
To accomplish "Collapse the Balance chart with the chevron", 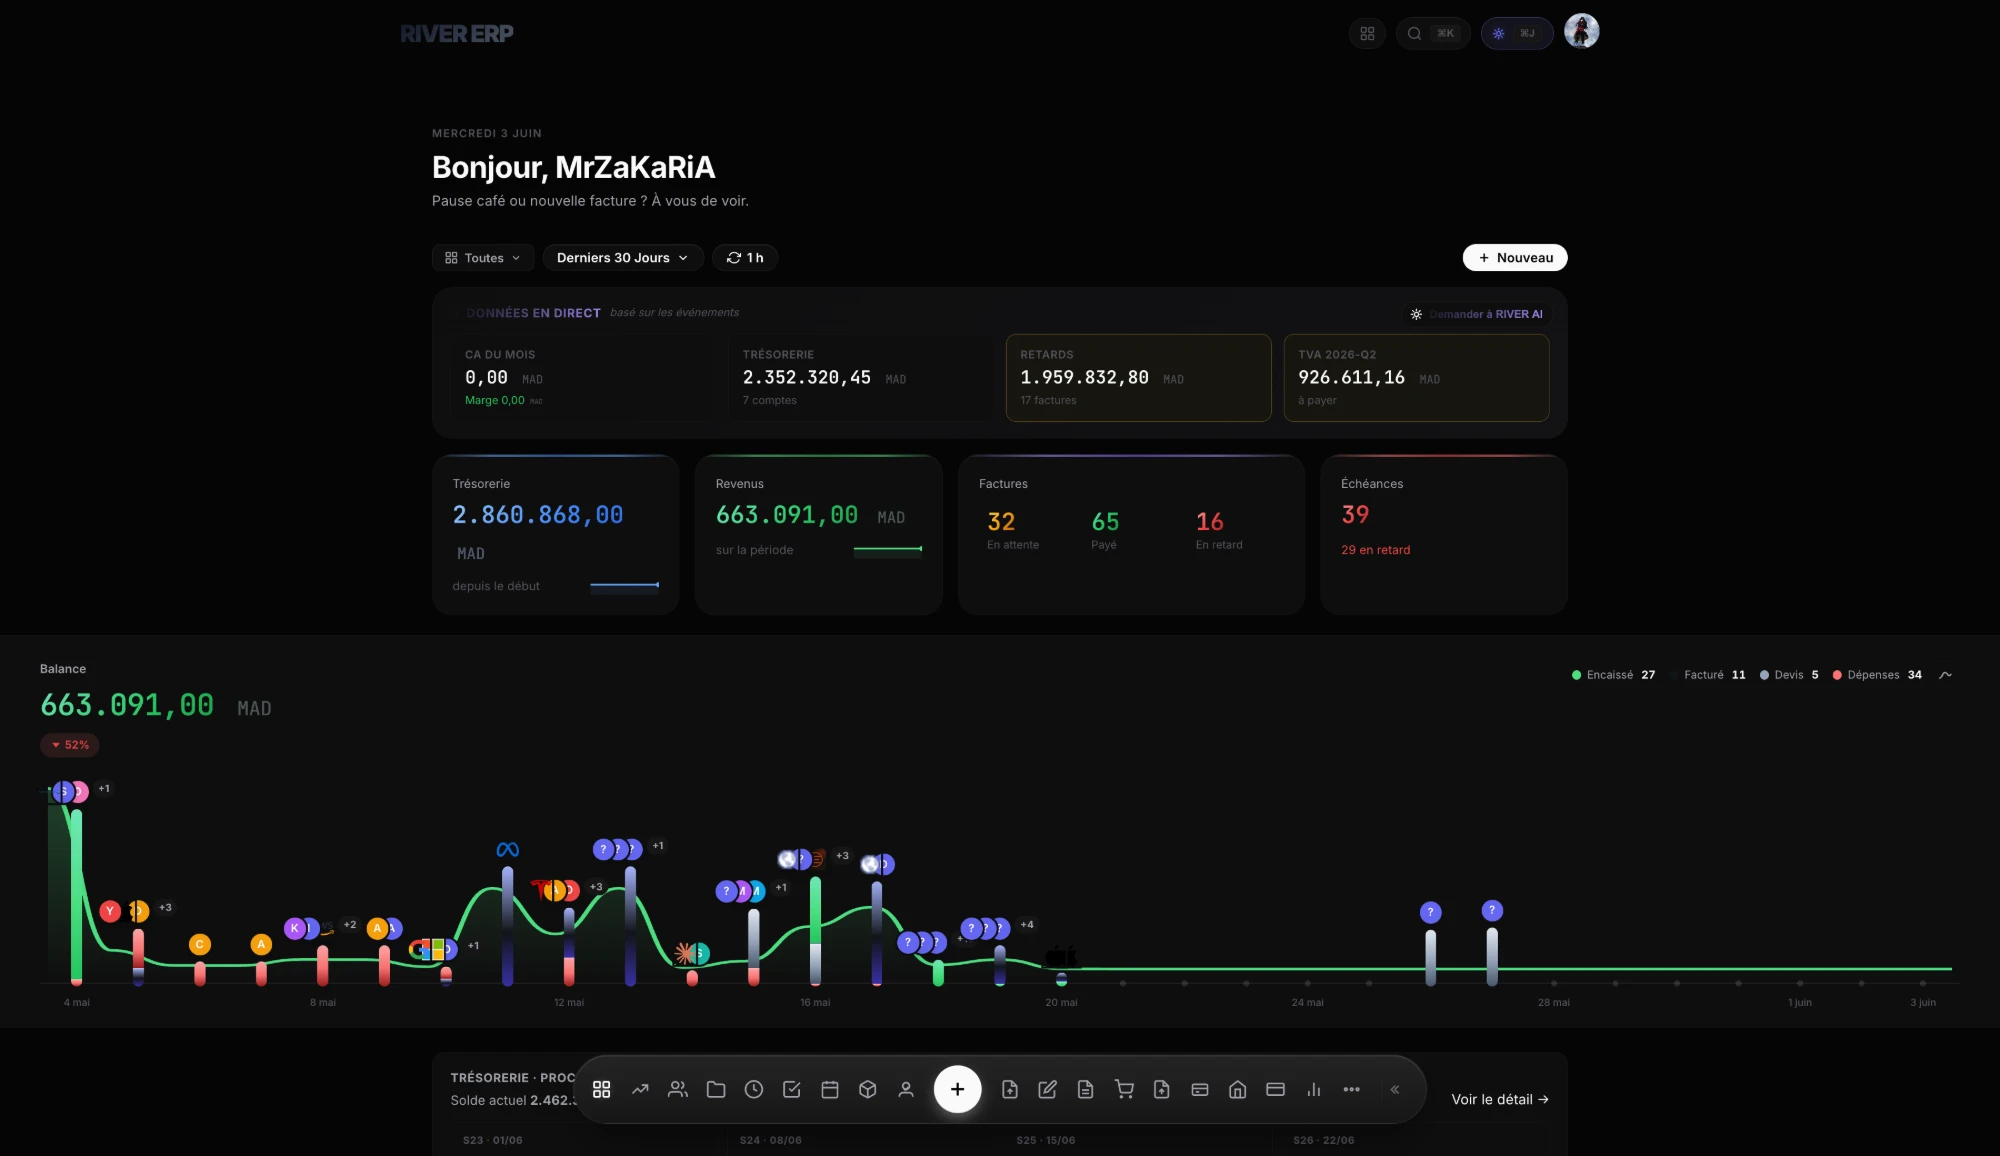I will (x=1945, y=675).
